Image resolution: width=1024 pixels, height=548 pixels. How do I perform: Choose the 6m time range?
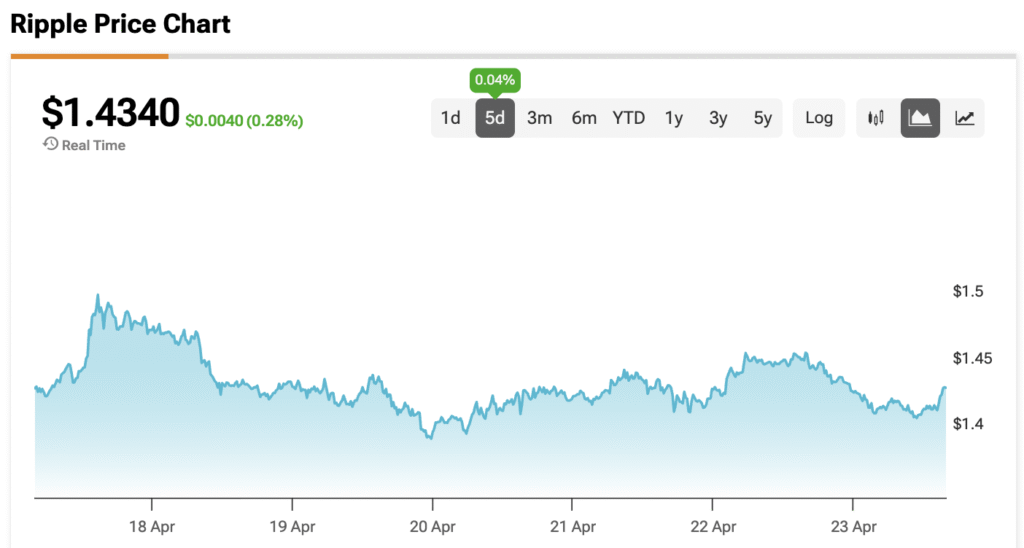[584, 118]
